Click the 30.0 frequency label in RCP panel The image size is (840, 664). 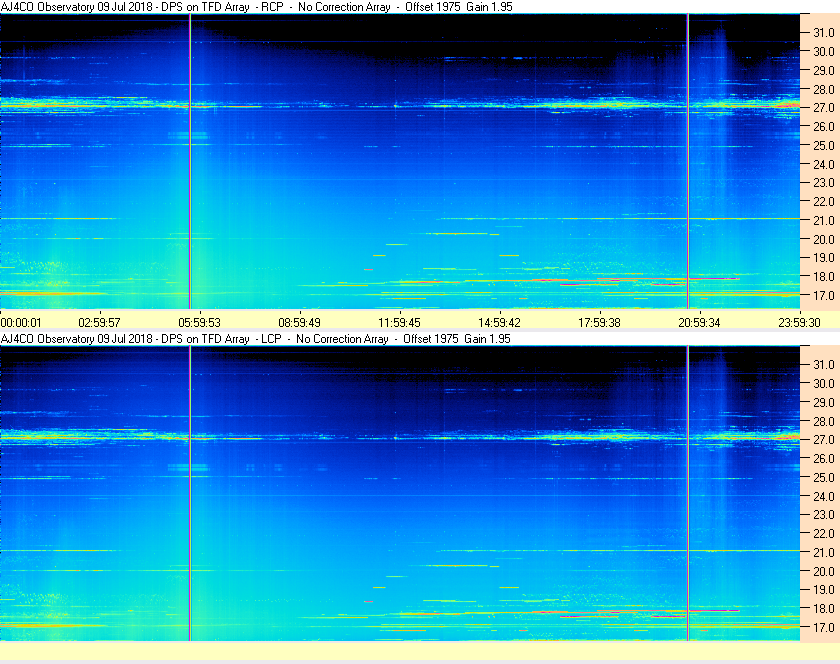[x=824, y=51]
